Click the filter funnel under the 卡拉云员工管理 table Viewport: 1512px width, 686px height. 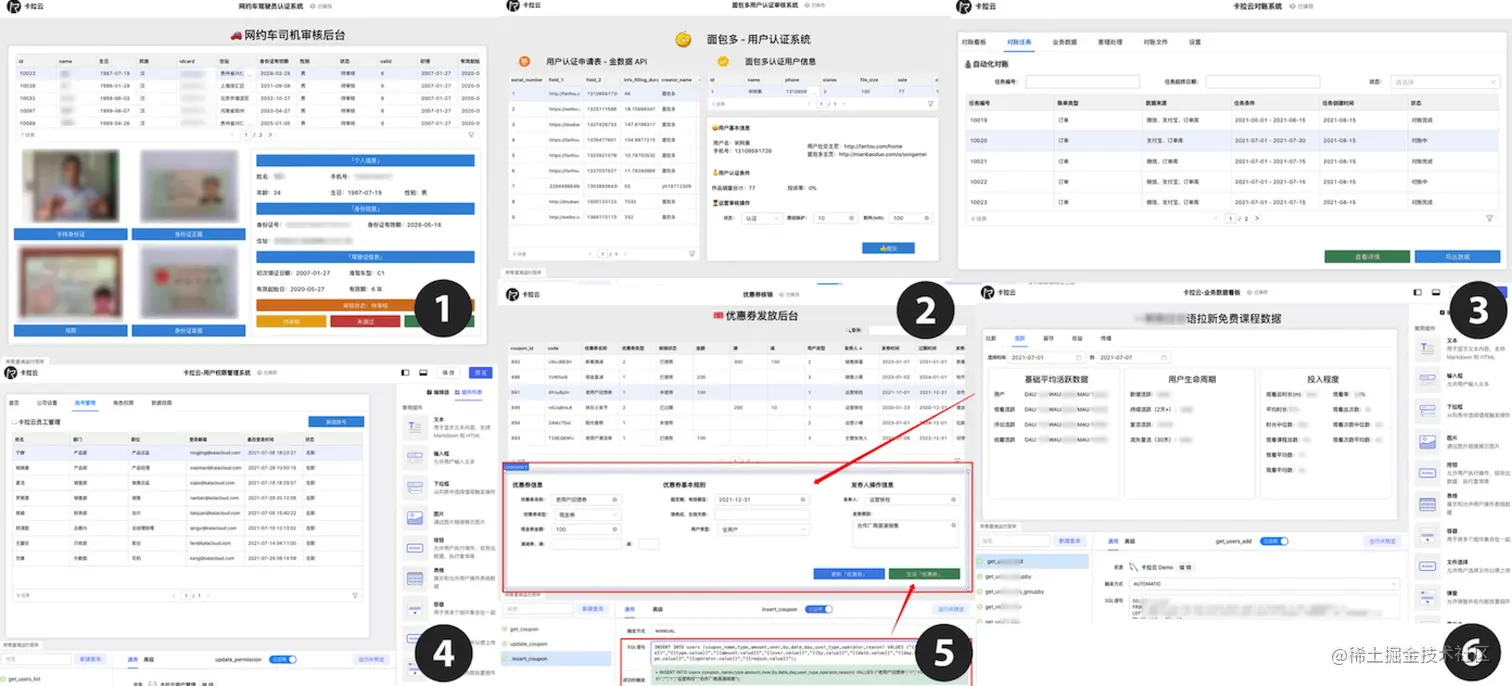355,595
